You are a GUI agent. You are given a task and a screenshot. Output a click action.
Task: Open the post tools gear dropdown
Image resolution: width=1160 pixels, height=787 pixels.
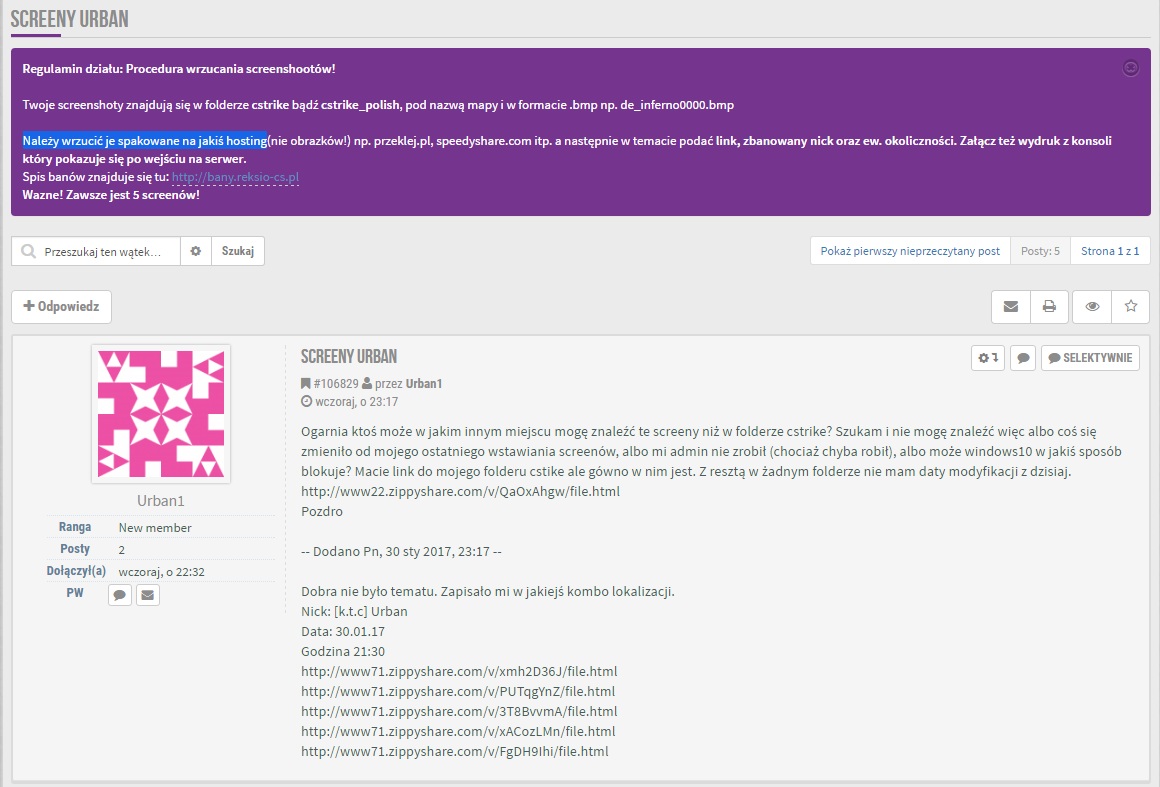tap(988, 358)
